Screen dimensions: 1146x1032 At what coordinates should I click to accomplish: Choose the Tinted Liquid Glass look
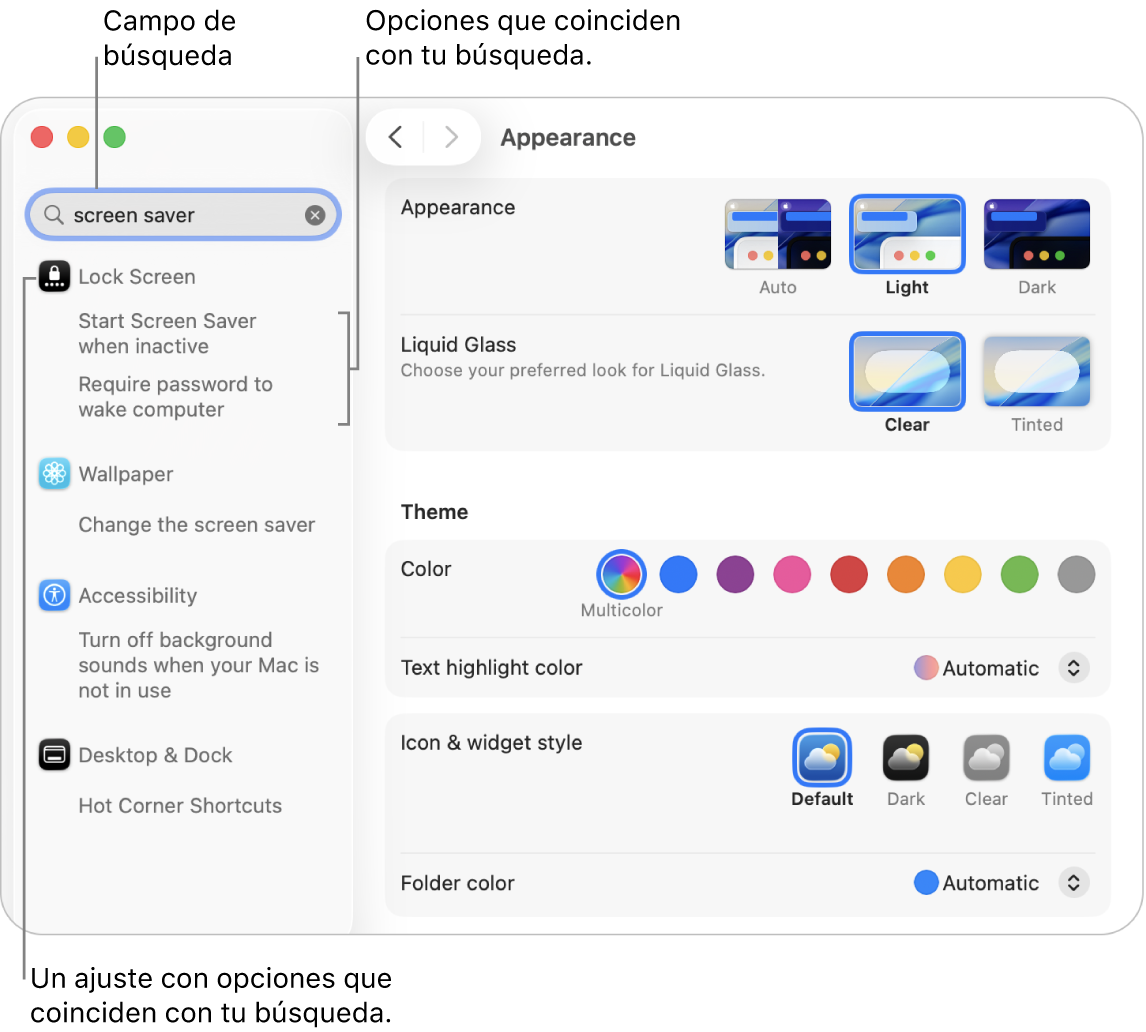click(1036, 372)
